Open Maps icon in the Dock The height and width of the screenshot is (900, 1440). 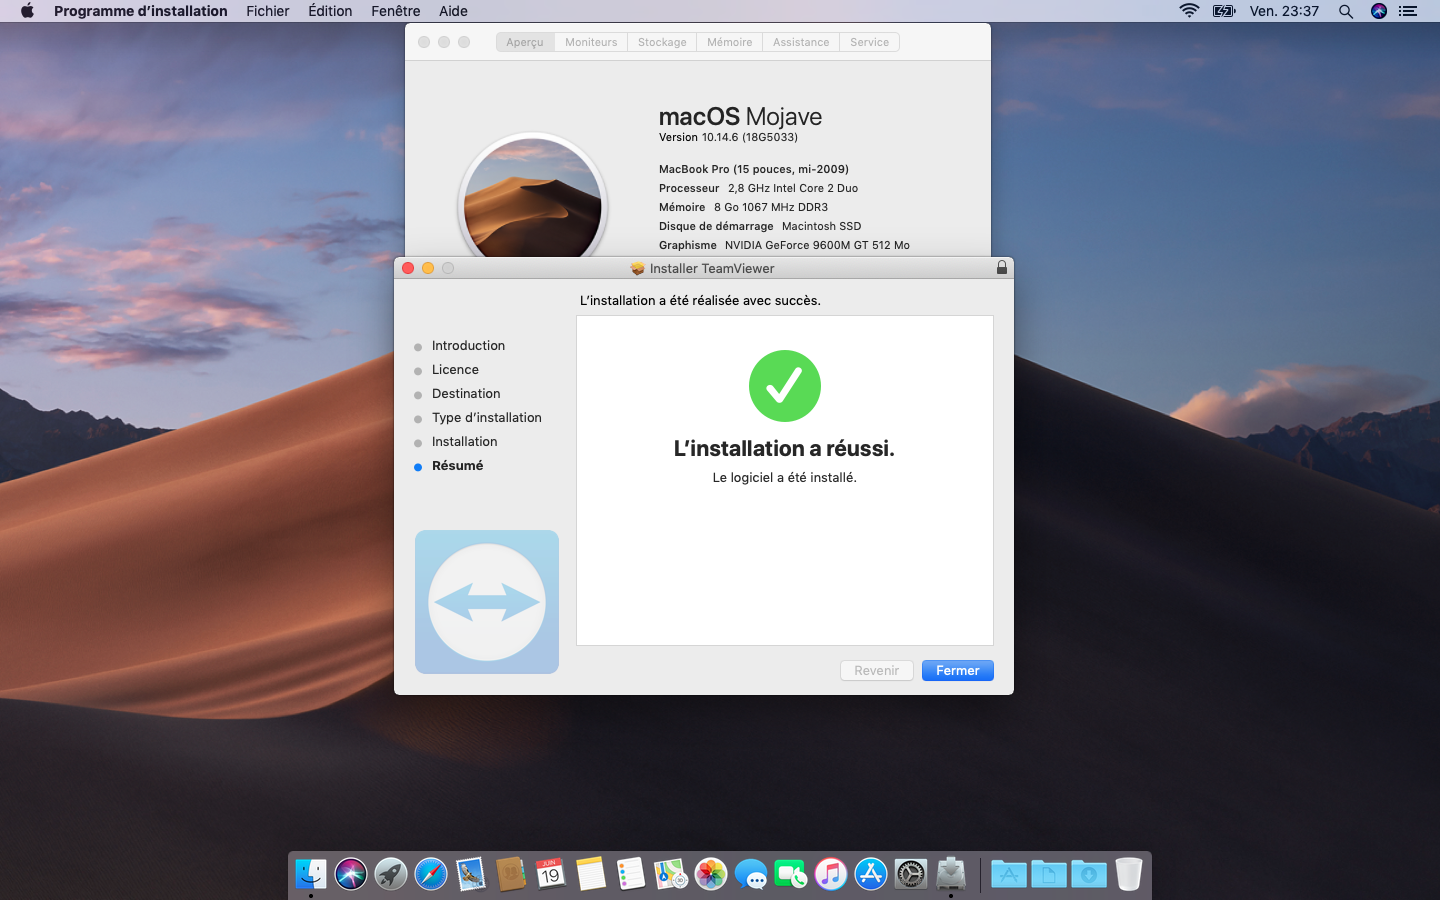[671, 874]
